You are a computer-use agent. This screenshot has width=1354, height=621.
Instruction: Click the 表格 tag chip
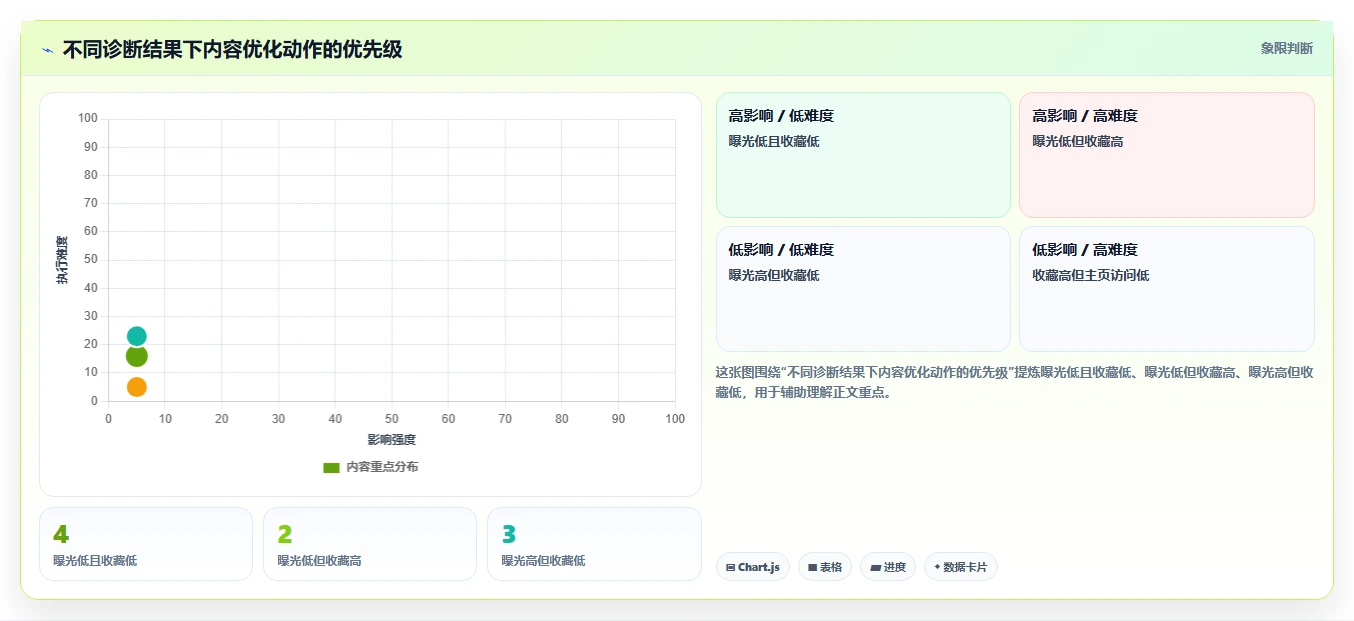pos(825,567)
